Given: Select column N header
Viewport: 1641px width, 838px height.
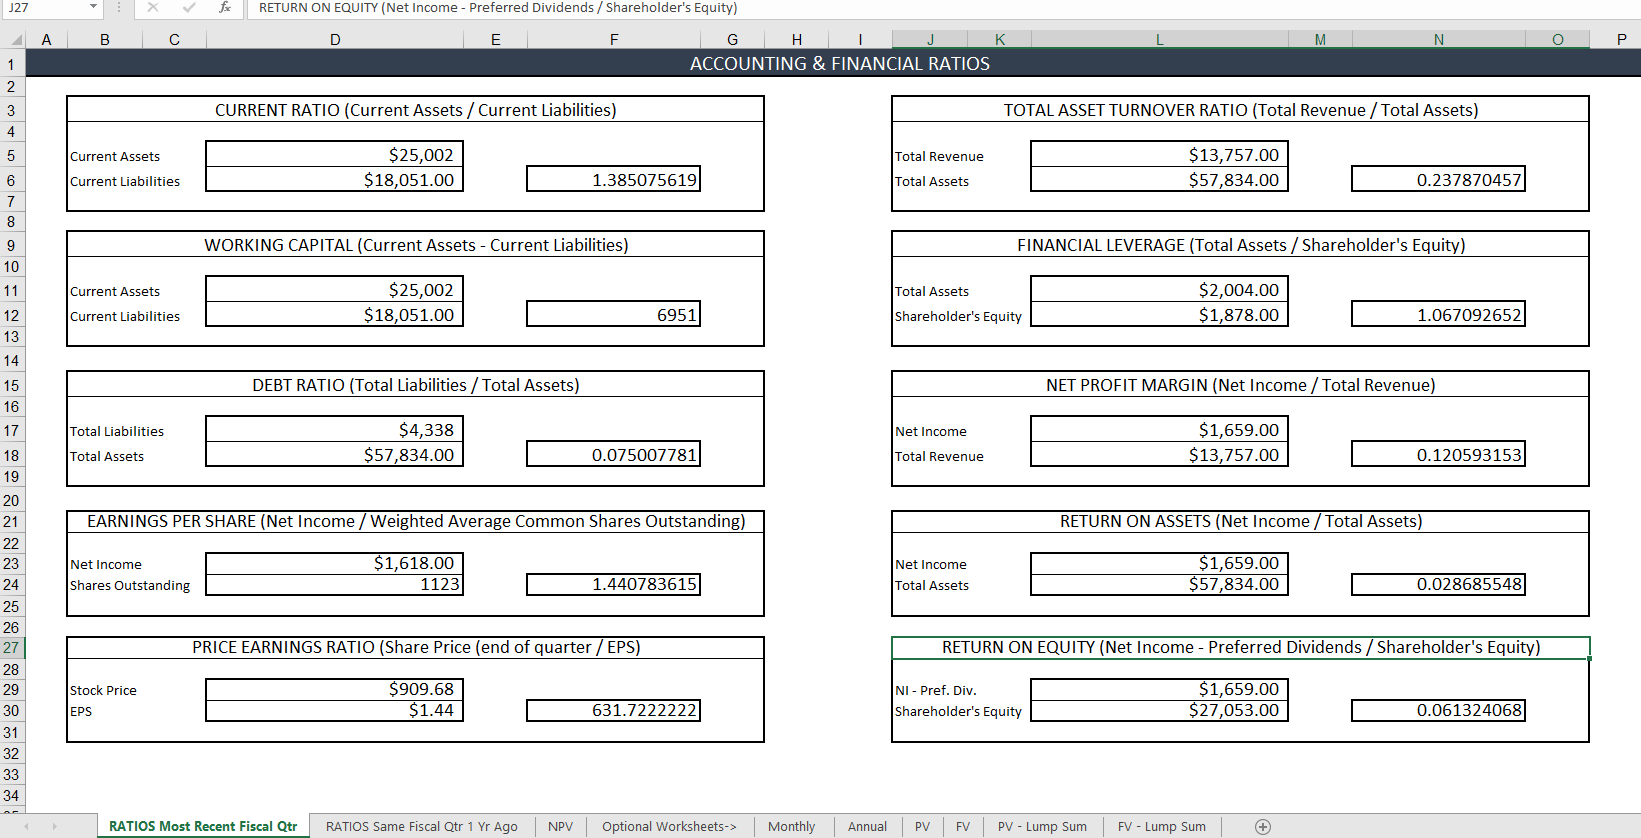Looking at the screenshot, I should pos(1439,40).
